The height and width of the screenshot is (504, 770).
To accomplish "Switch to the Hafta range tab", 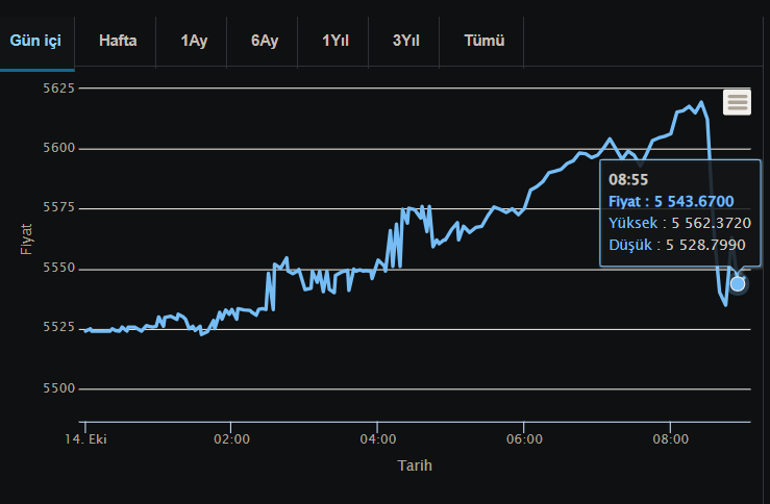I will [x=117, y=41].
